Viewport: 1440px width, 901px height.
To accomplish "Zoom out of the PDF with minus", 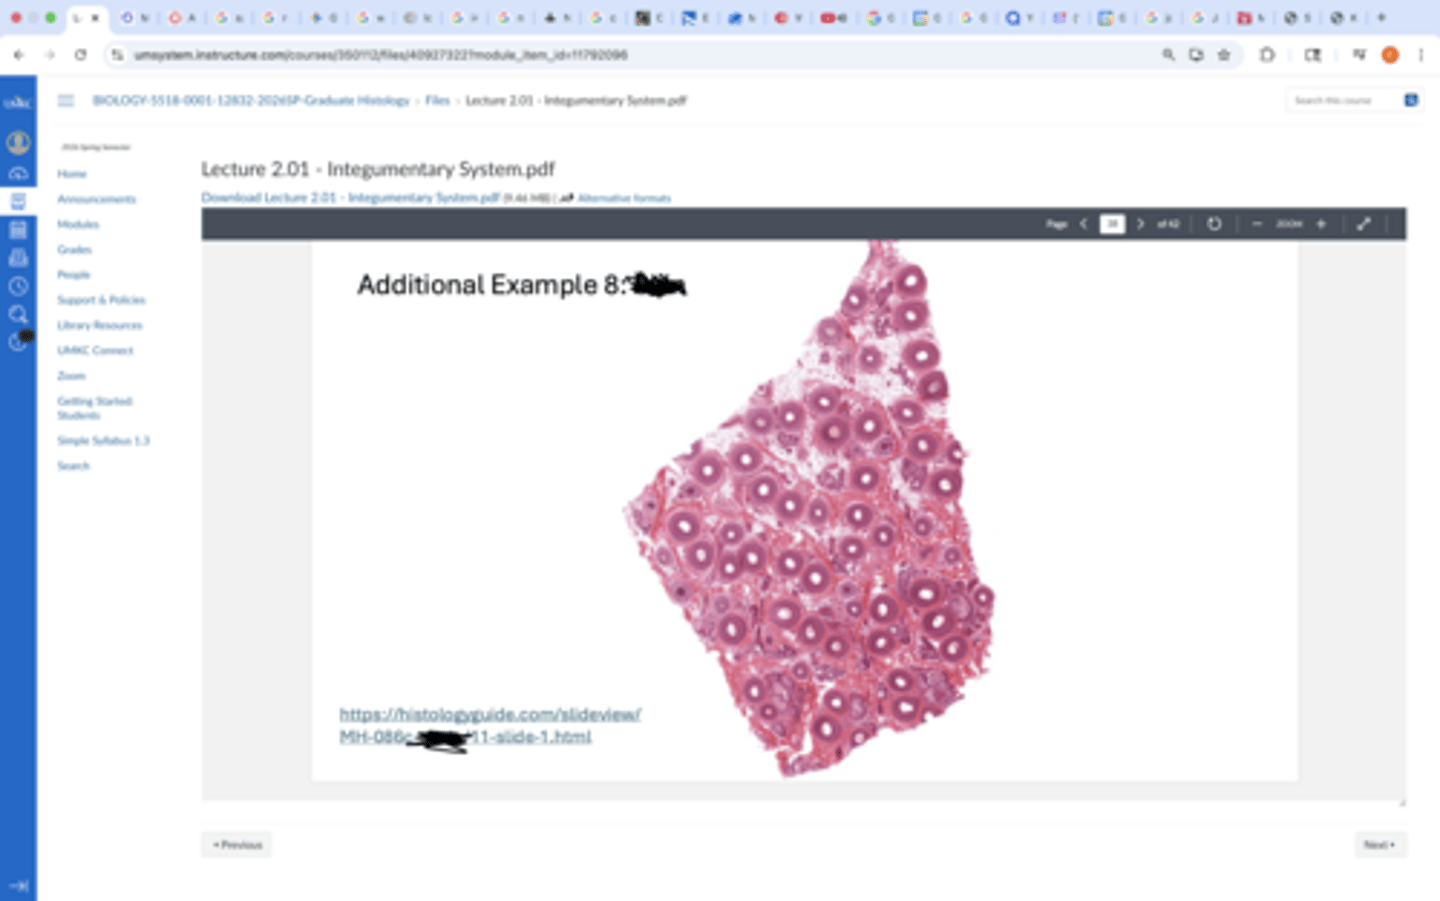I will point(1257,224).
